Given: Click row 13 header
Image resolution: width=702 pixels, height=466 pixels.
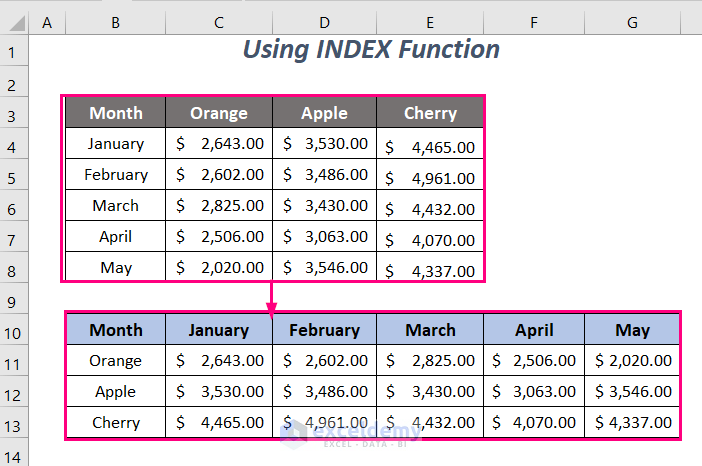Looking at the screenshot, I should click(x=15, y=423).
